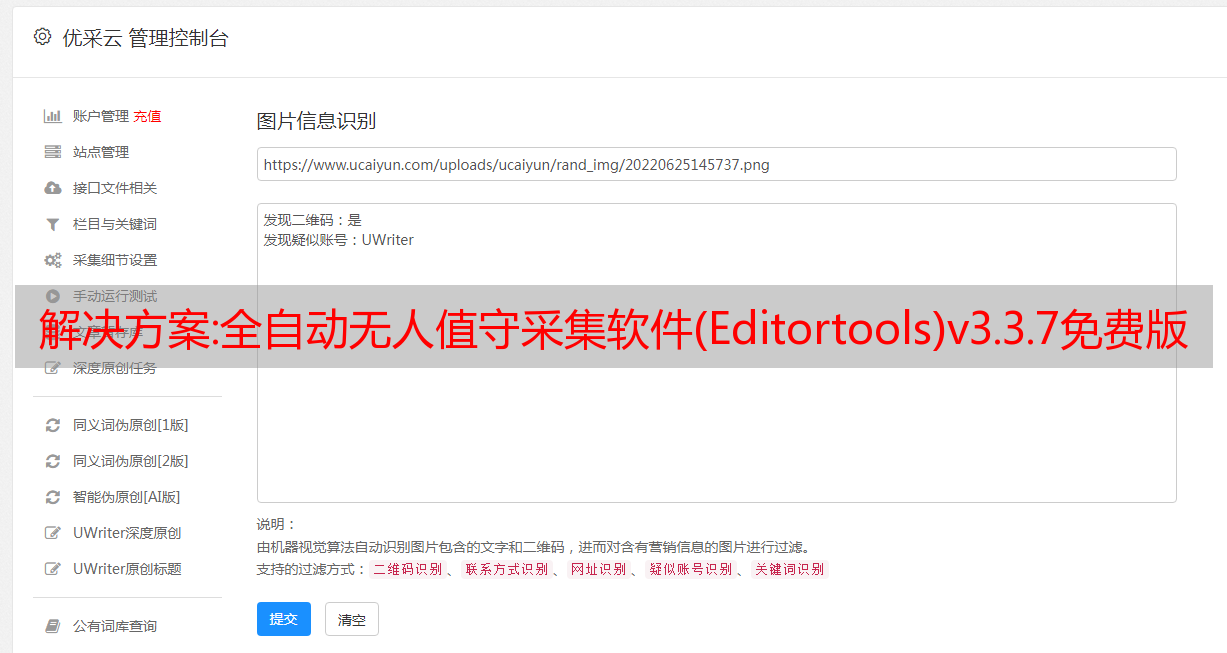The image size is (1227, 653).
Task: Click the 疑似账号识别 tag
Action: (690, 569)
